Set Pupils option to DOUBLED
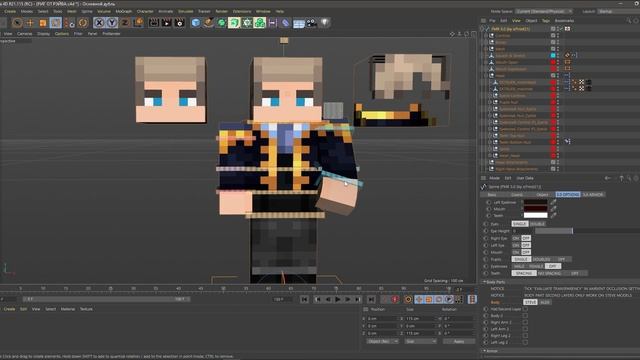 coord(541,259)
